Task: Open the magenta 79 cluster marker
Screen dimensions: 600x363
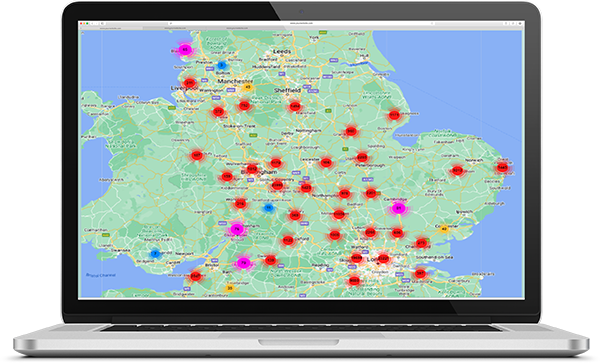Action: point(243,263)
